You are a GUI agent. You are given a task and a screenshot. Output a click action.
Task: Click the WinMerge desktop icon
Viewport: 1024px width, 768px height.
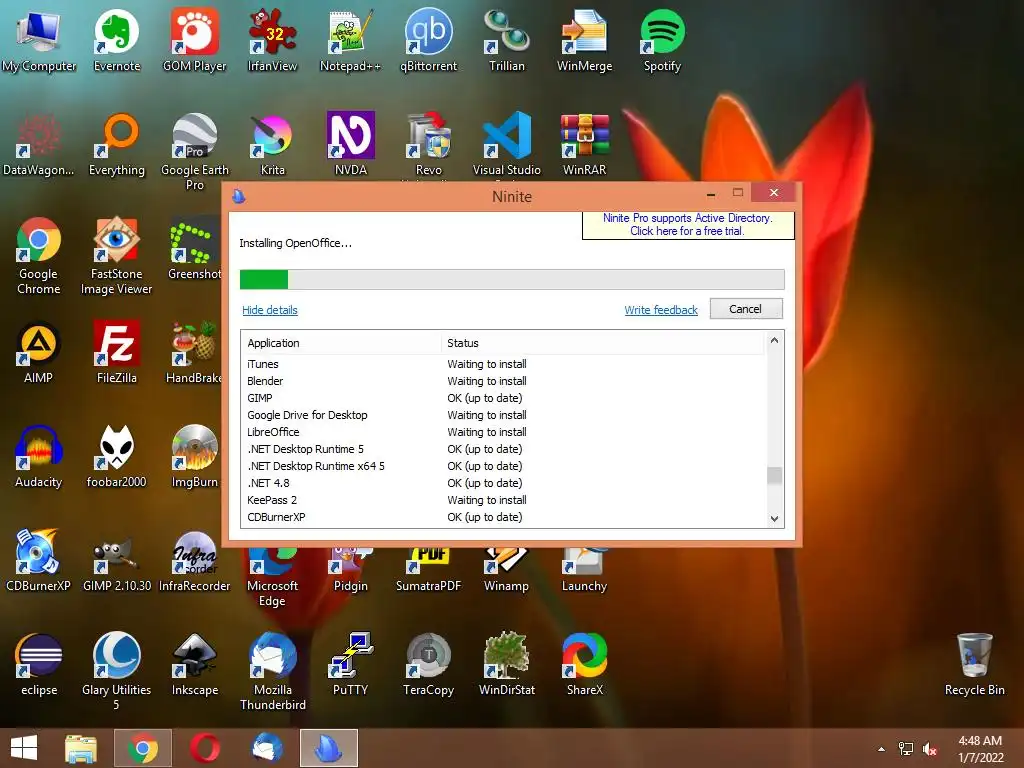click(584, 40)
